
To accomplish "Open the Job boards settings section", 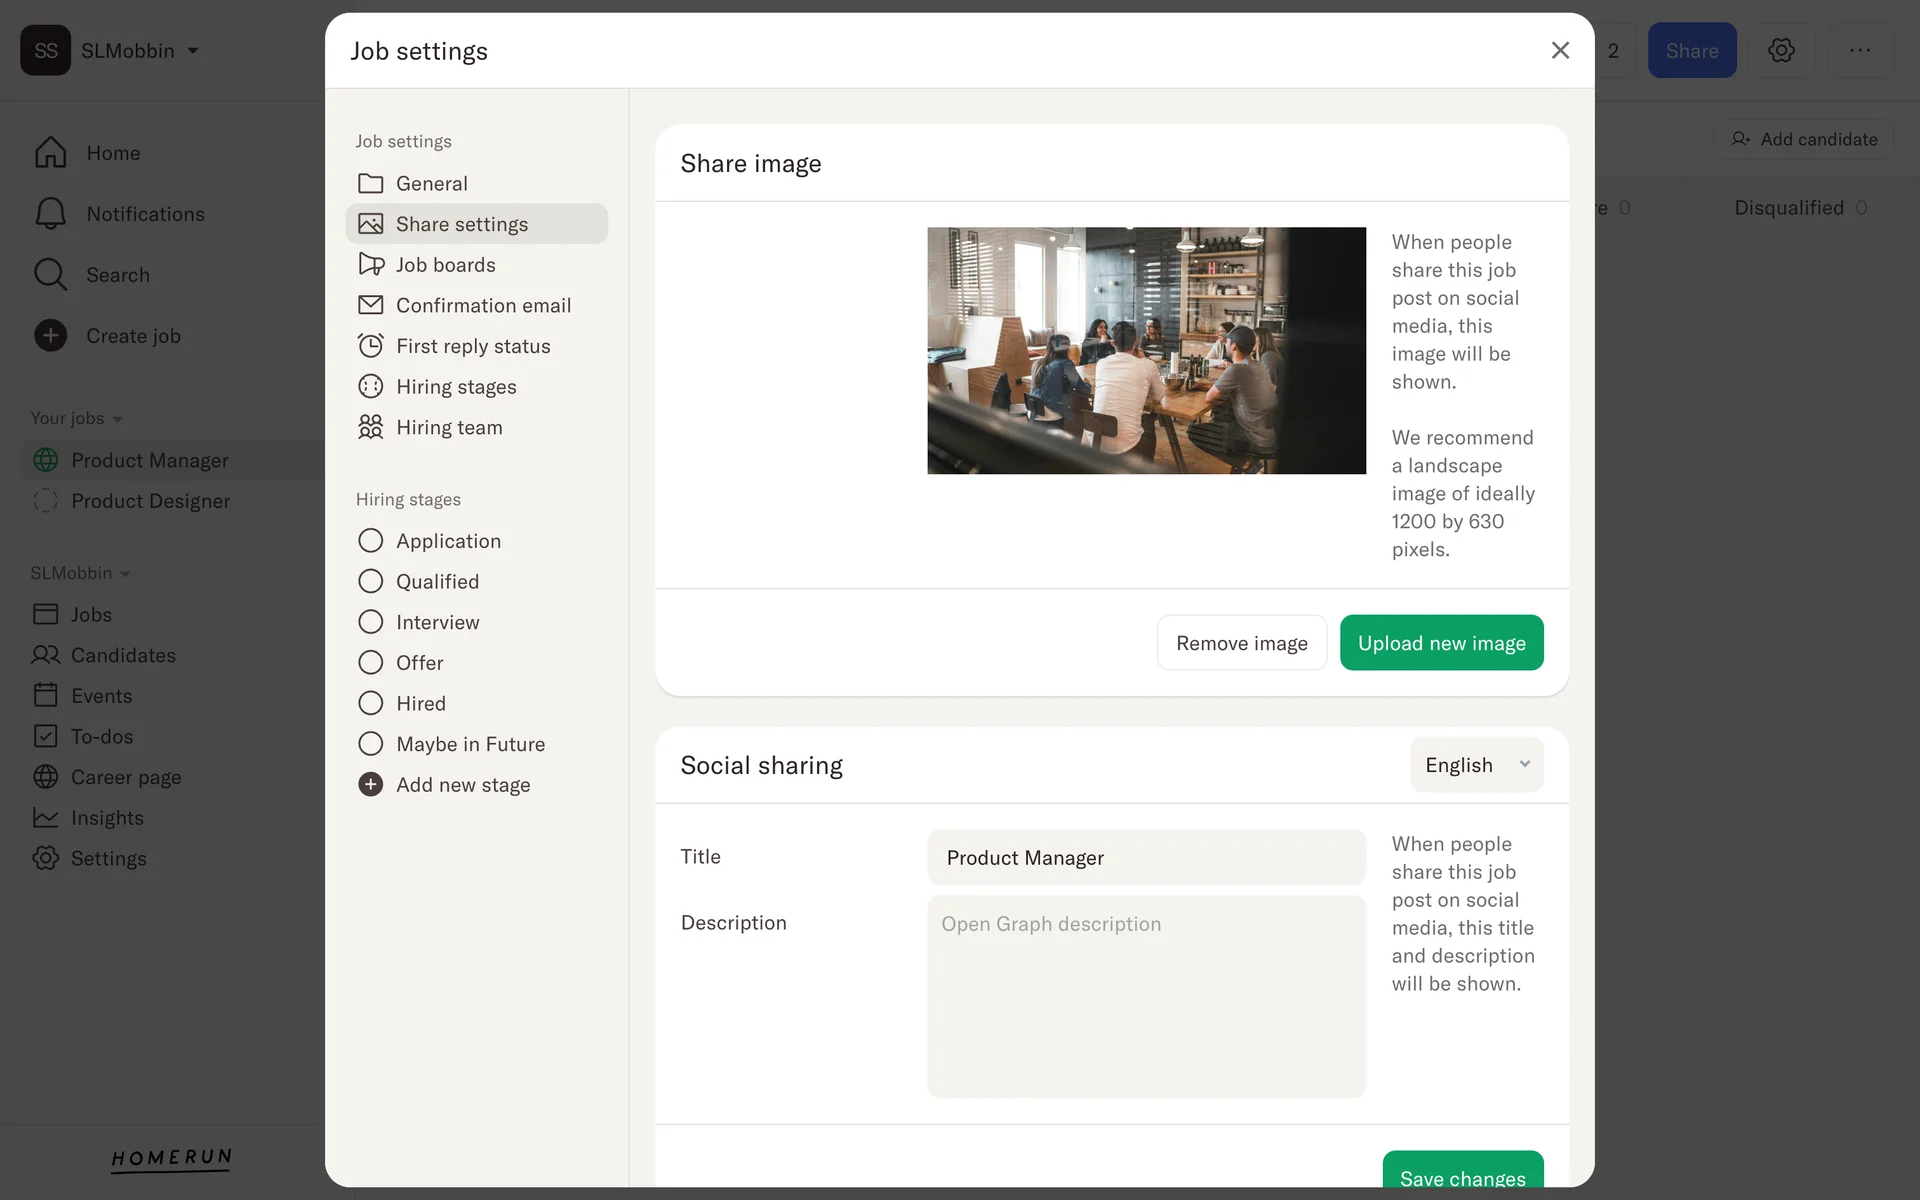I will pyautogui.click(x=446, y=265).
